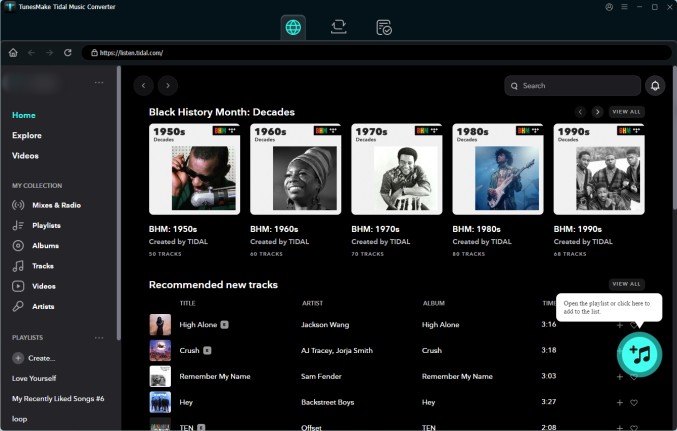Click the add-to-list music note button
This screenshot has height=431, width=677.
(x=639, y=355)
